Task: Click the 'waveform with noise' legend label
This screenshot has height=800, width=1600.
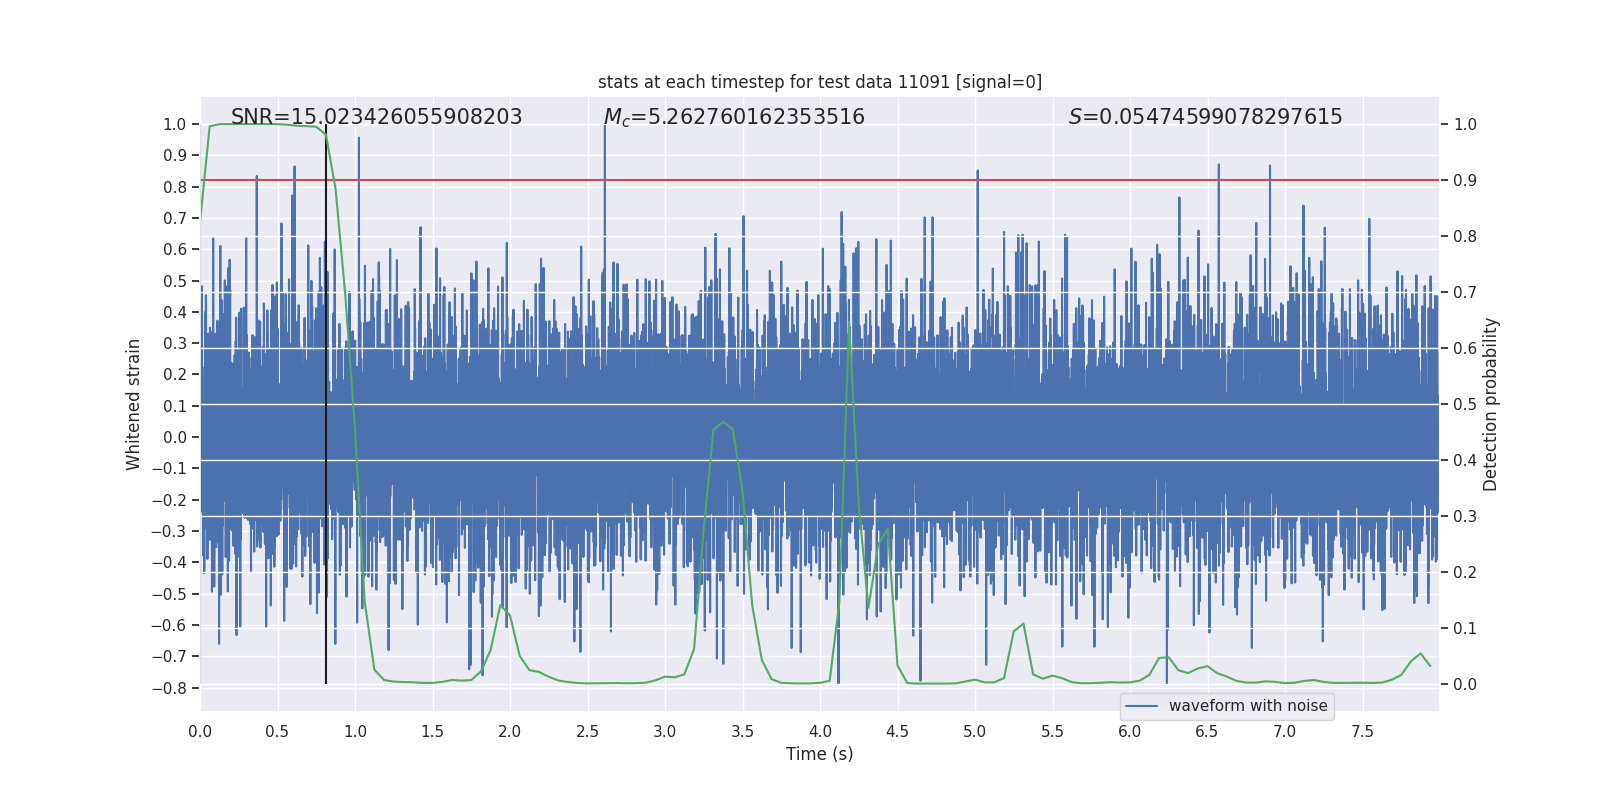Action: pyautogui.click(x=1248, y=706)
